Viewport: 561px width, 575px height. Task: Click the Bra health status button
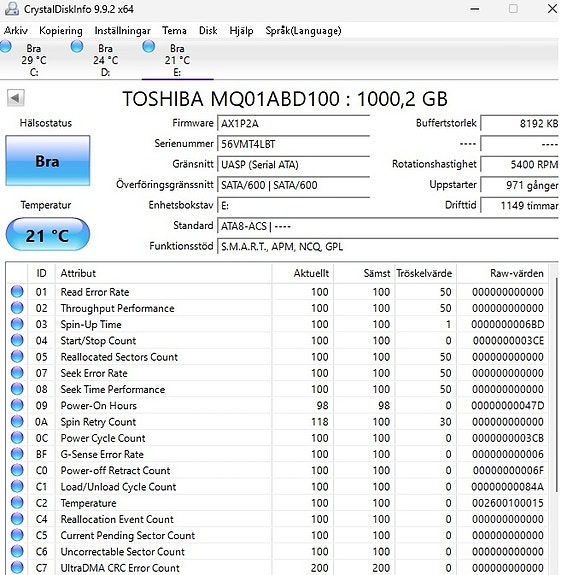click(48, 161)
